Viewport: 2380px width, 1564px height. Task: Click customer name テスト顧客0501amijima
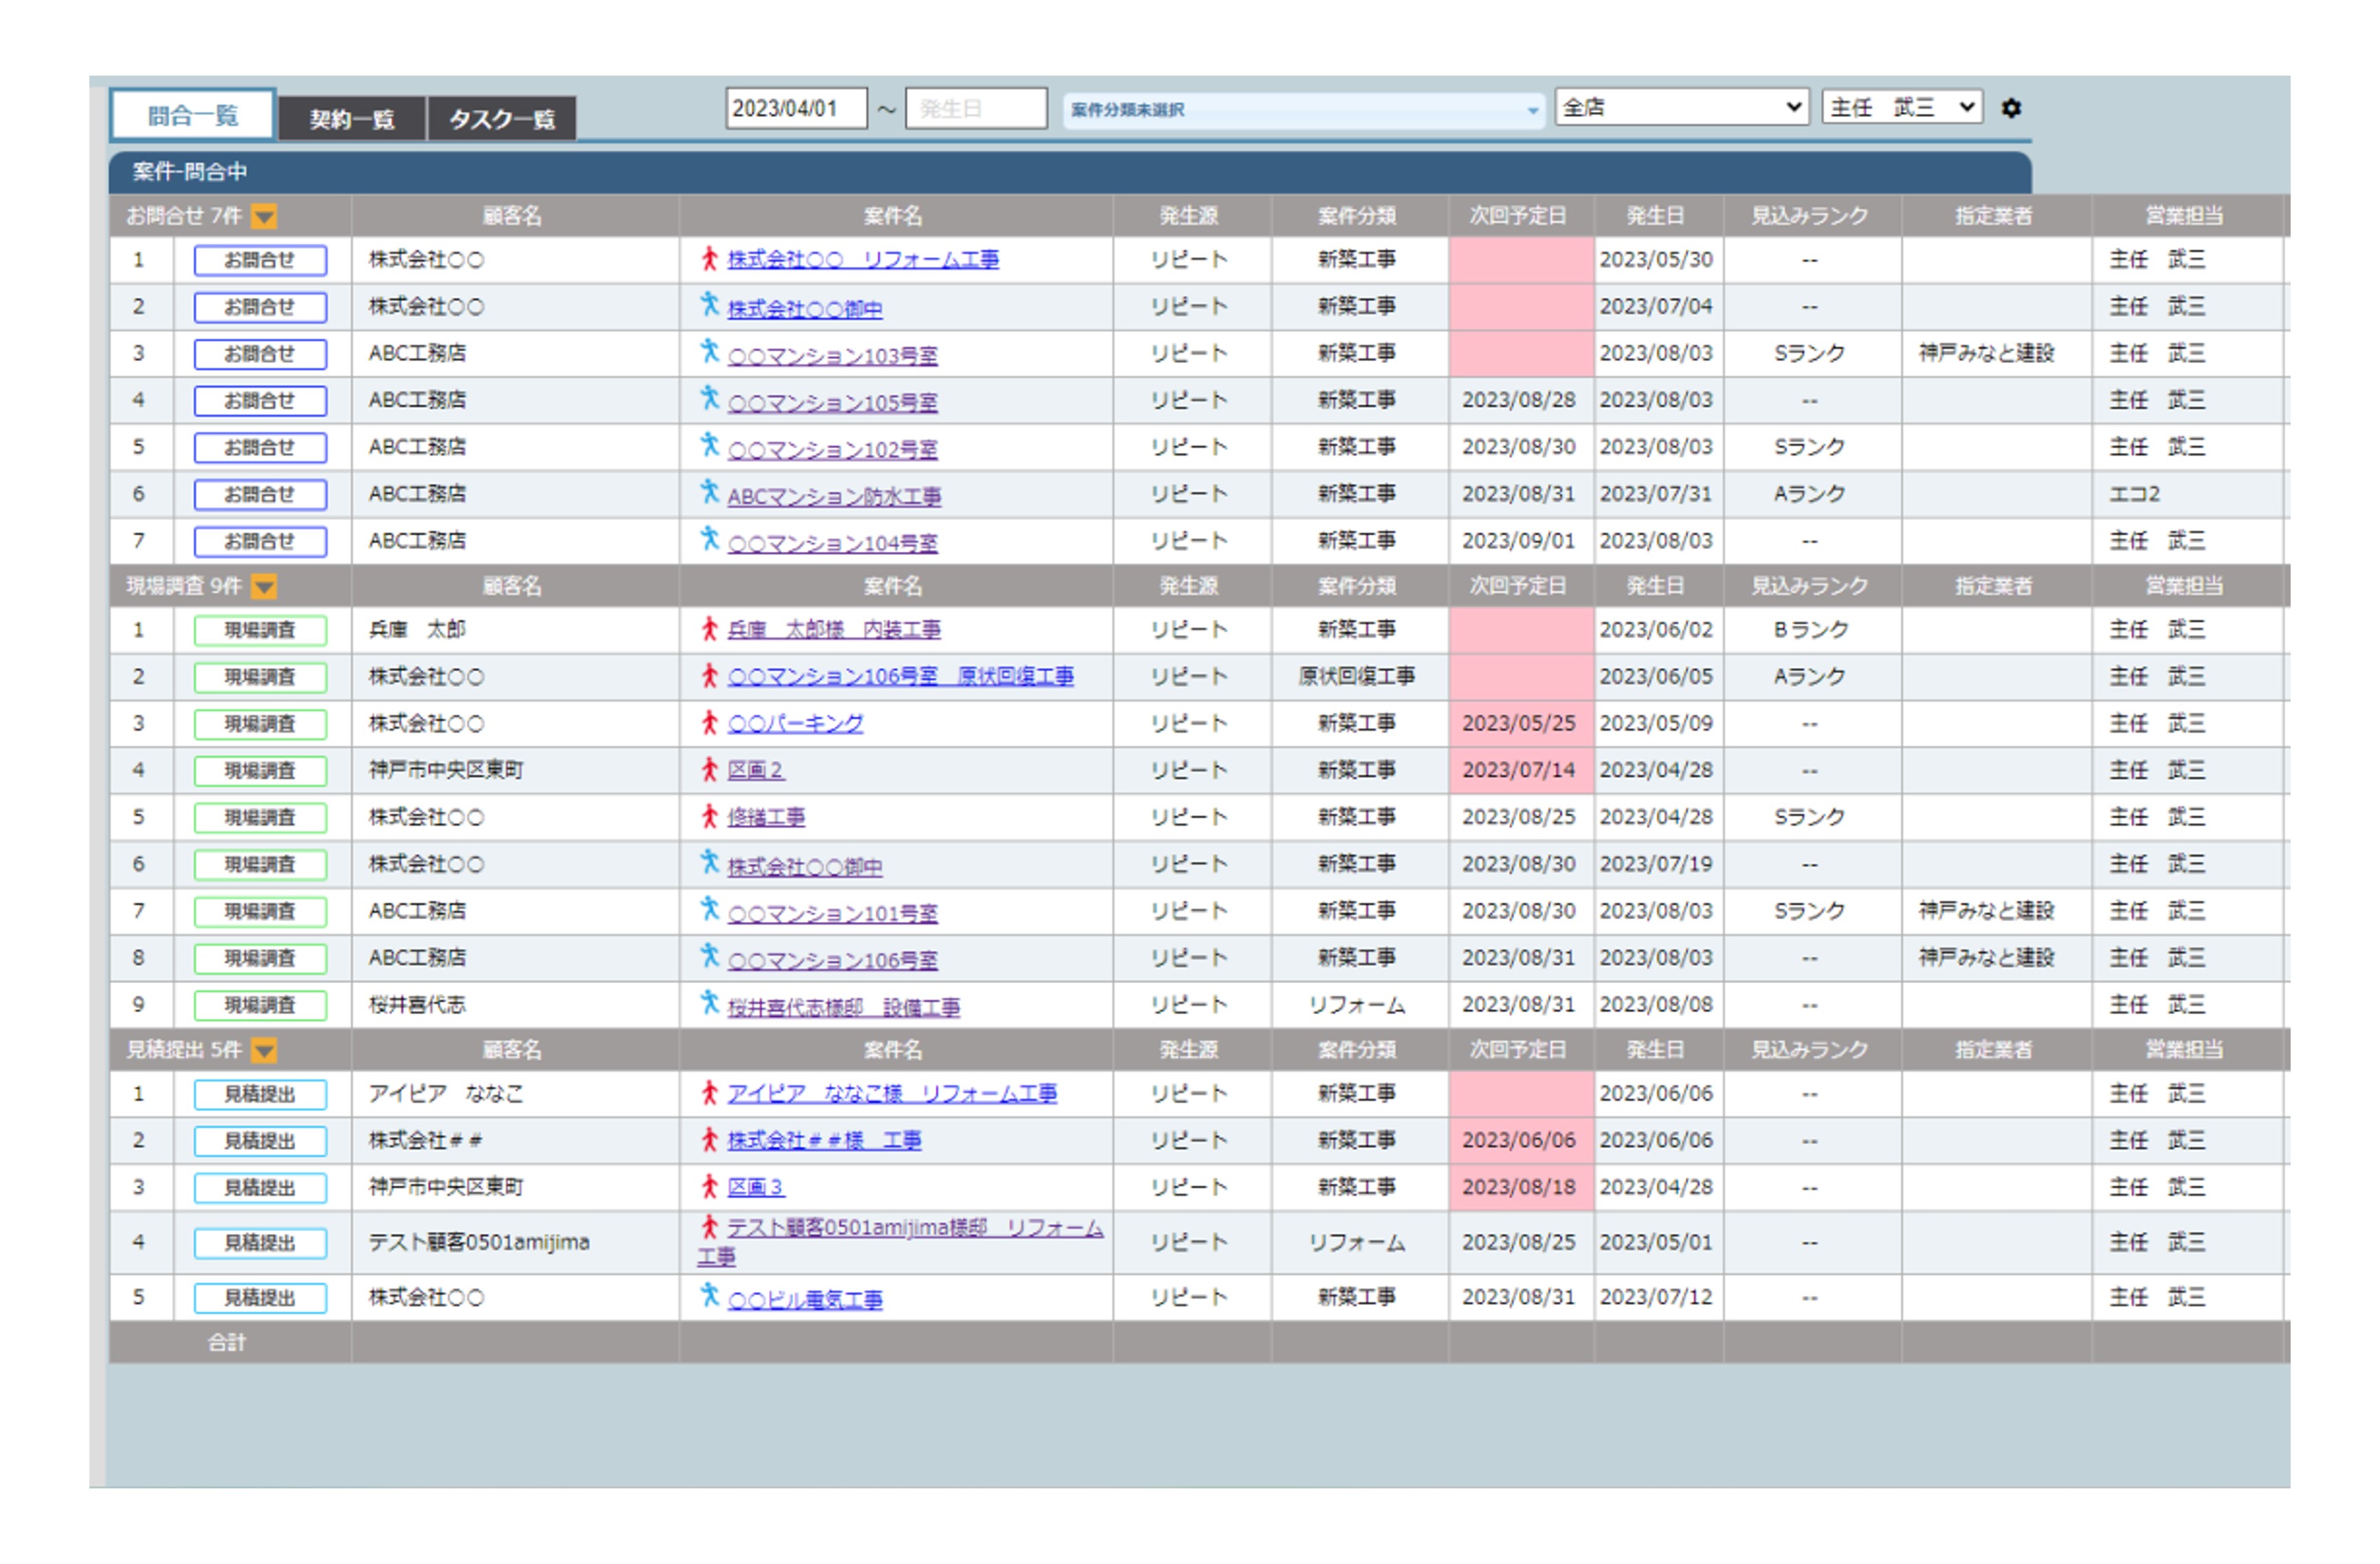point(479,1242)
